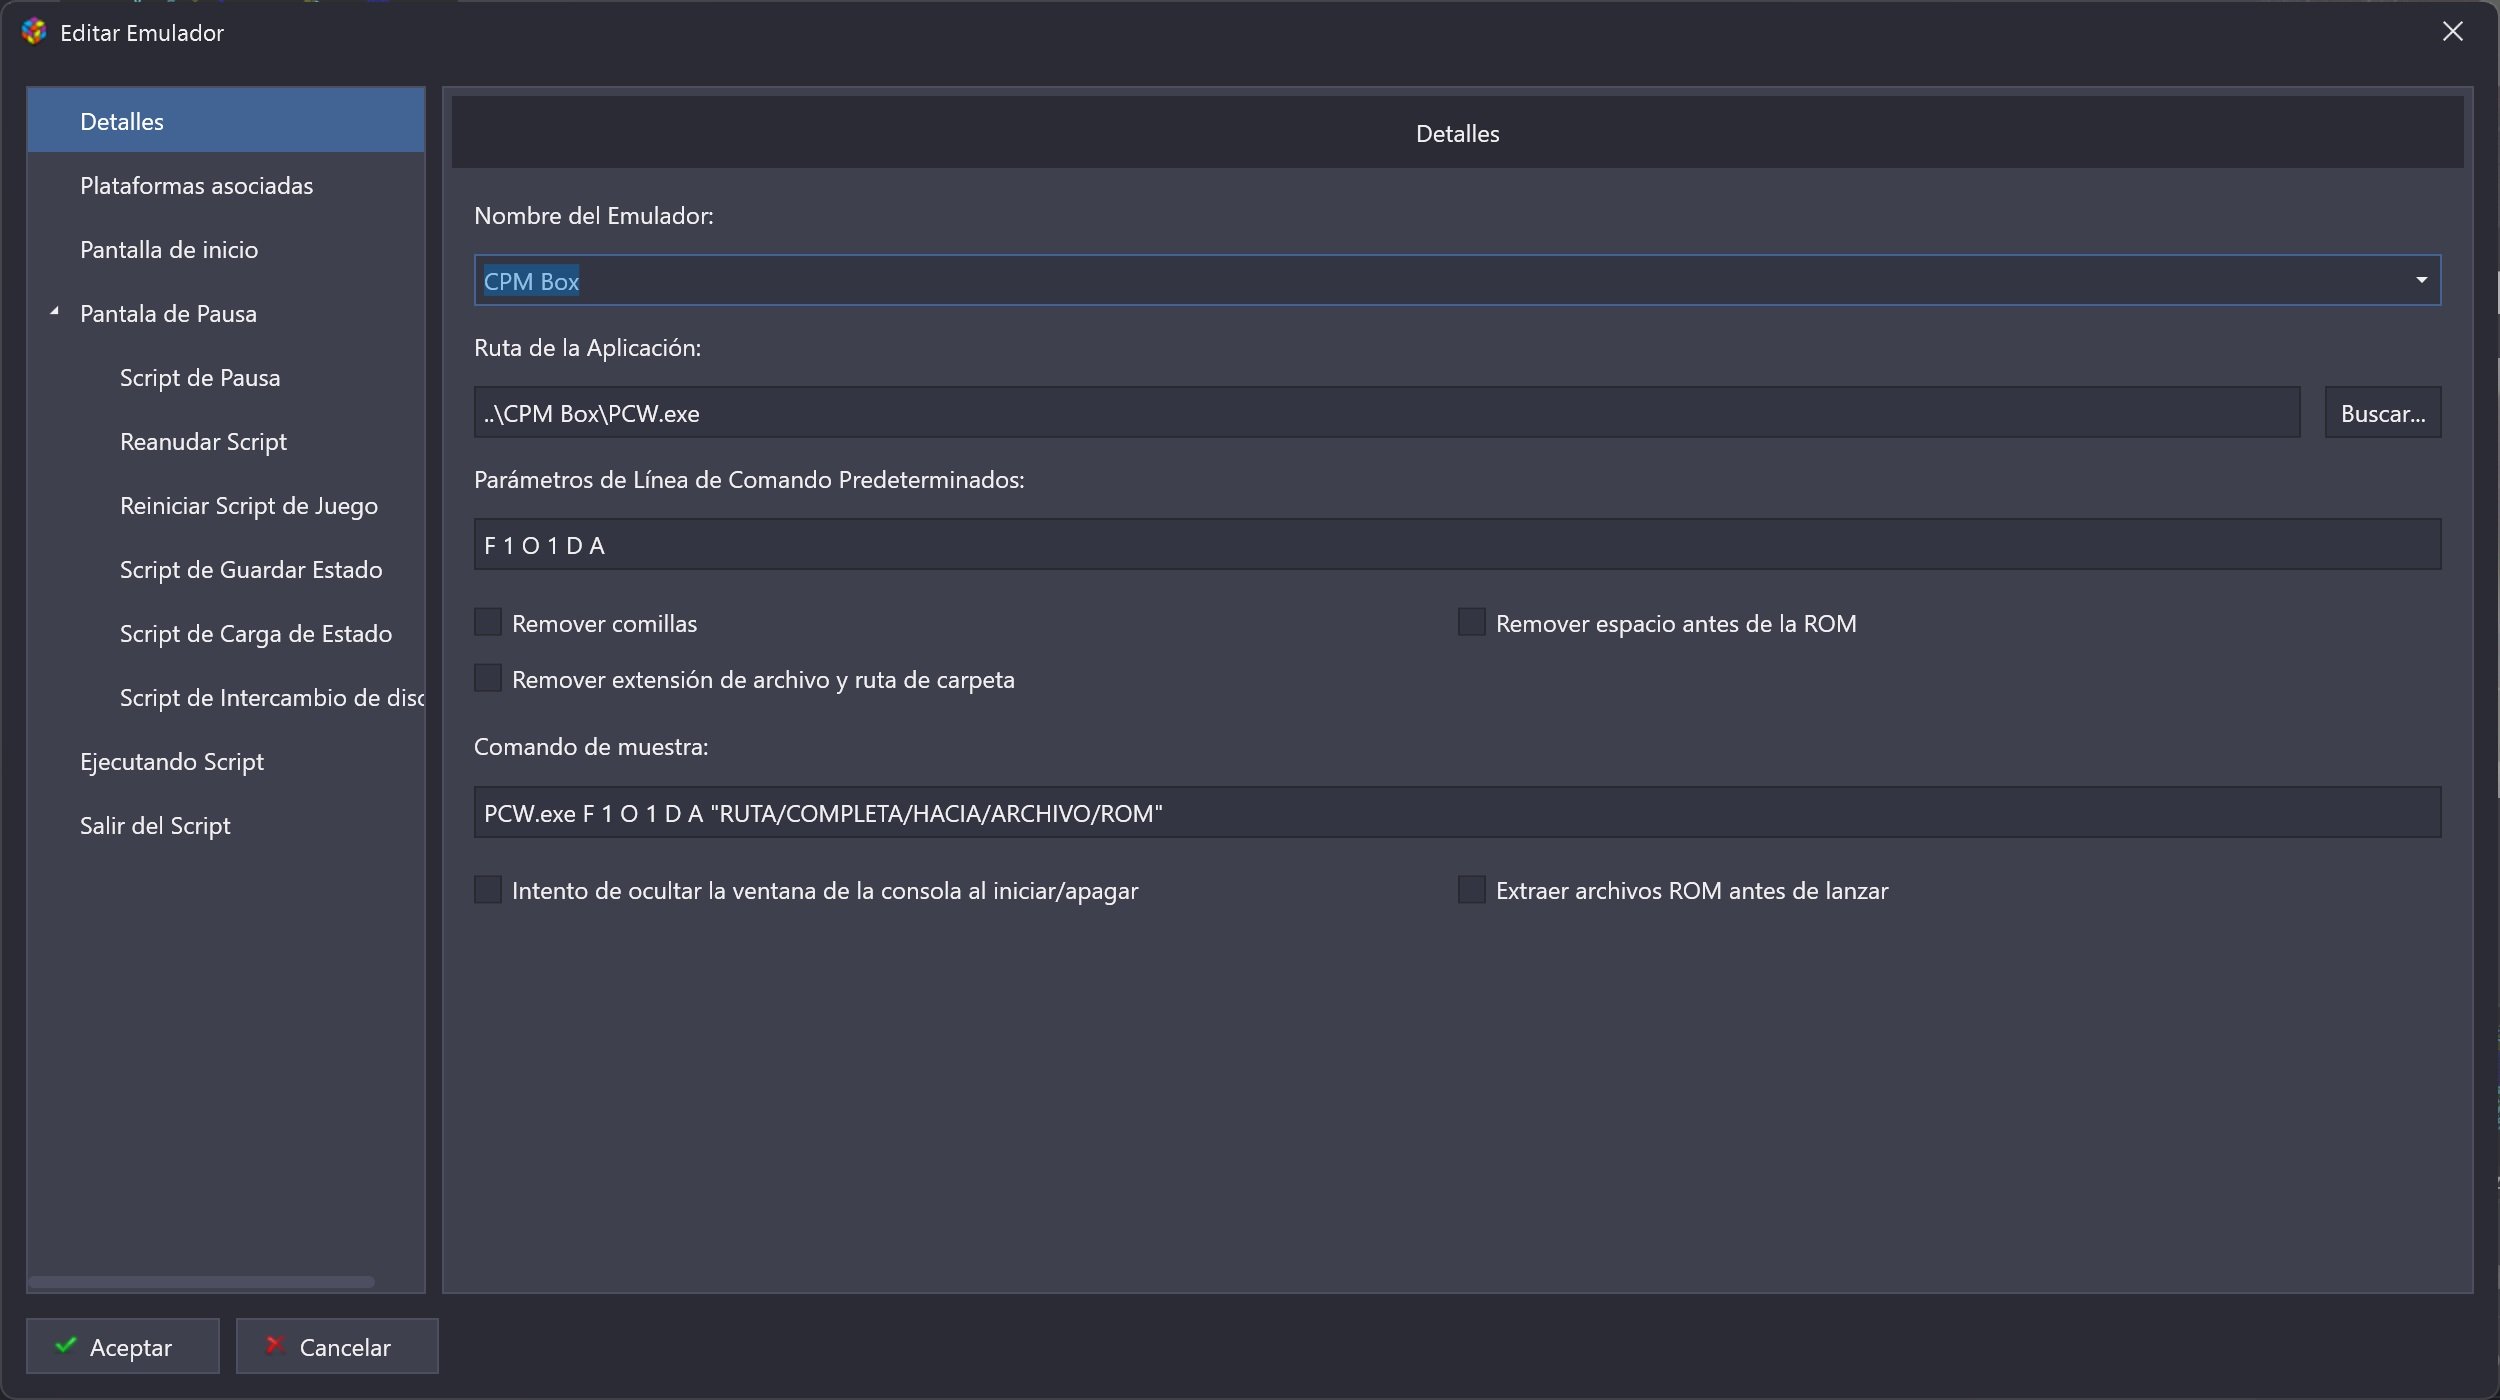Toggle Remover comillas checkbox
This screenshot has width=2500, height=1400.
pos(488,622)
